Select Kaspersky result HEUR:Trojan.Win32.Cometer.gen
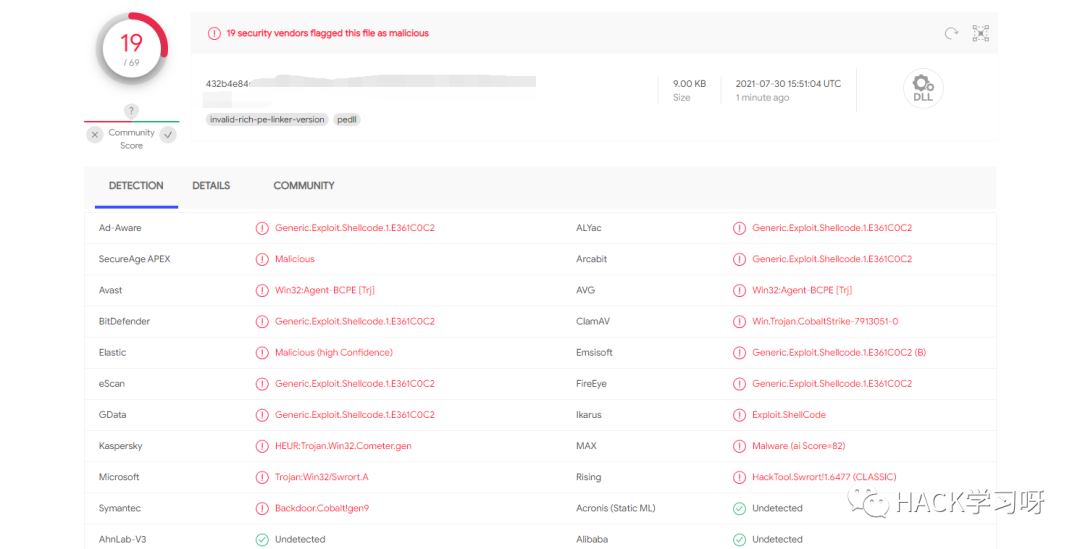 tap(343, 446)
